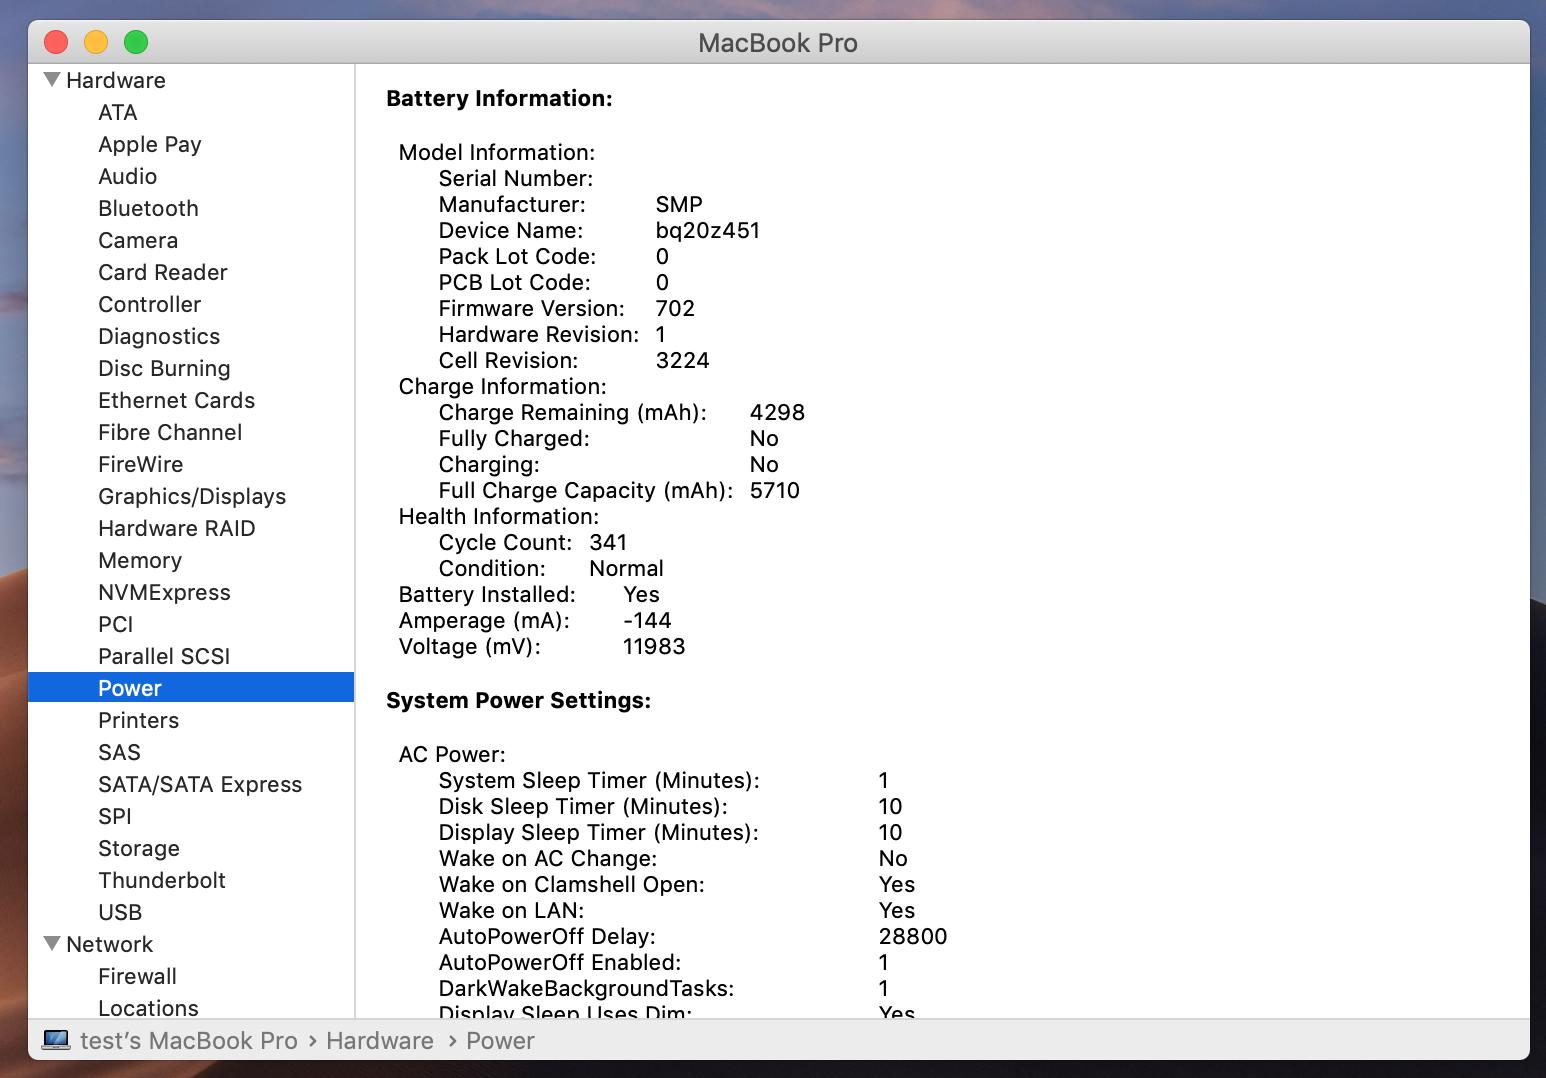Click the Hardware category label
This screenshot has width=1546, height=1078.
coord(116,80)
